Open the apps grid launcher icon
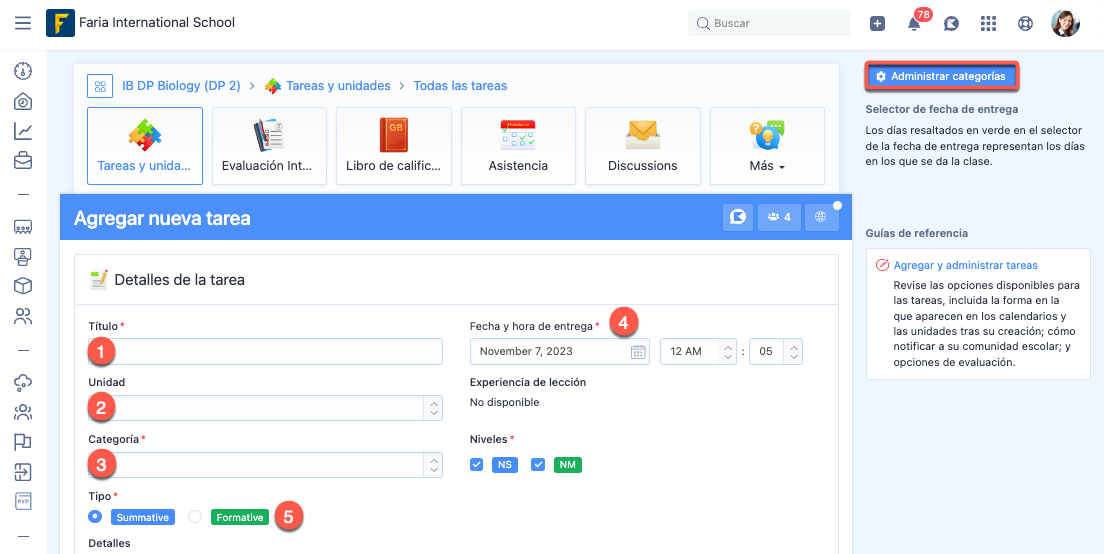The width and height of the screenshot is (1104, 554). point(988,24)
